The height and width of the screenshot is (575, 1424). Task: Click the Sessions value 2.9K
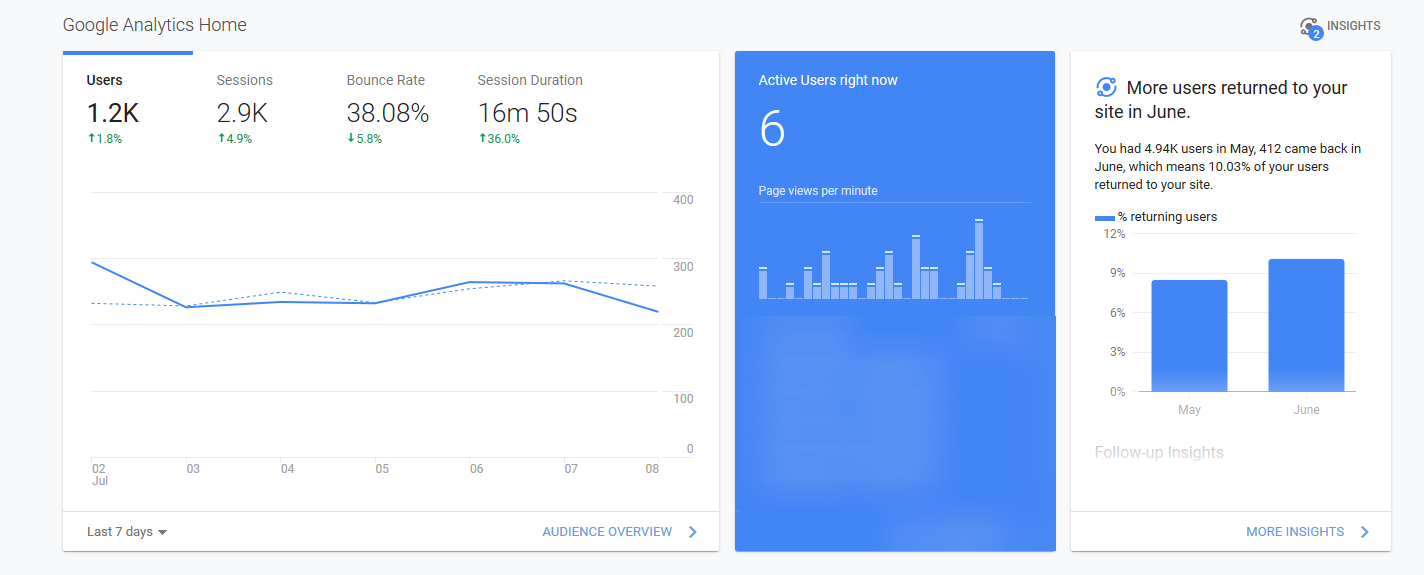point(242,114)
